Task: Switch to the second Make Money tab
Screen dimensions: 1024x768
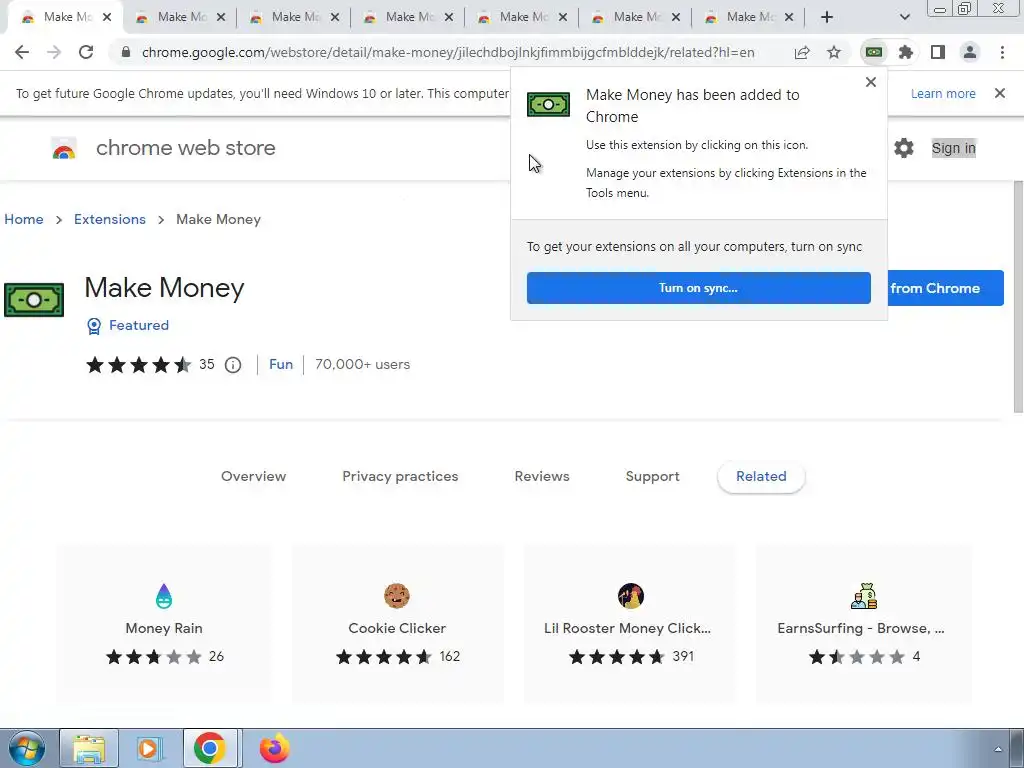Action: pos(180,18)
